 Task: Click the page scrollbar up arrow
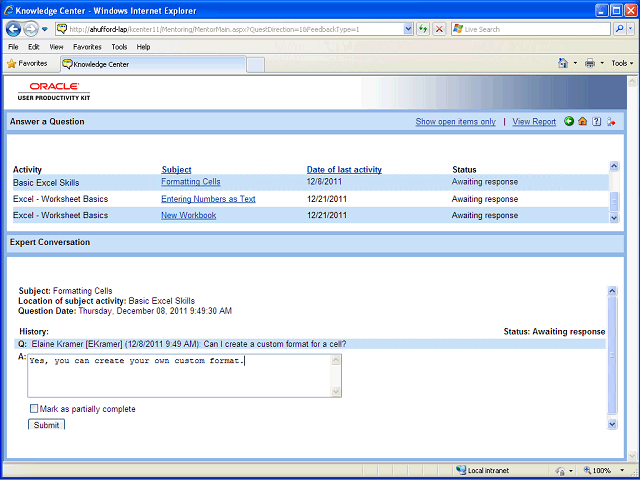tap(632, 81)
